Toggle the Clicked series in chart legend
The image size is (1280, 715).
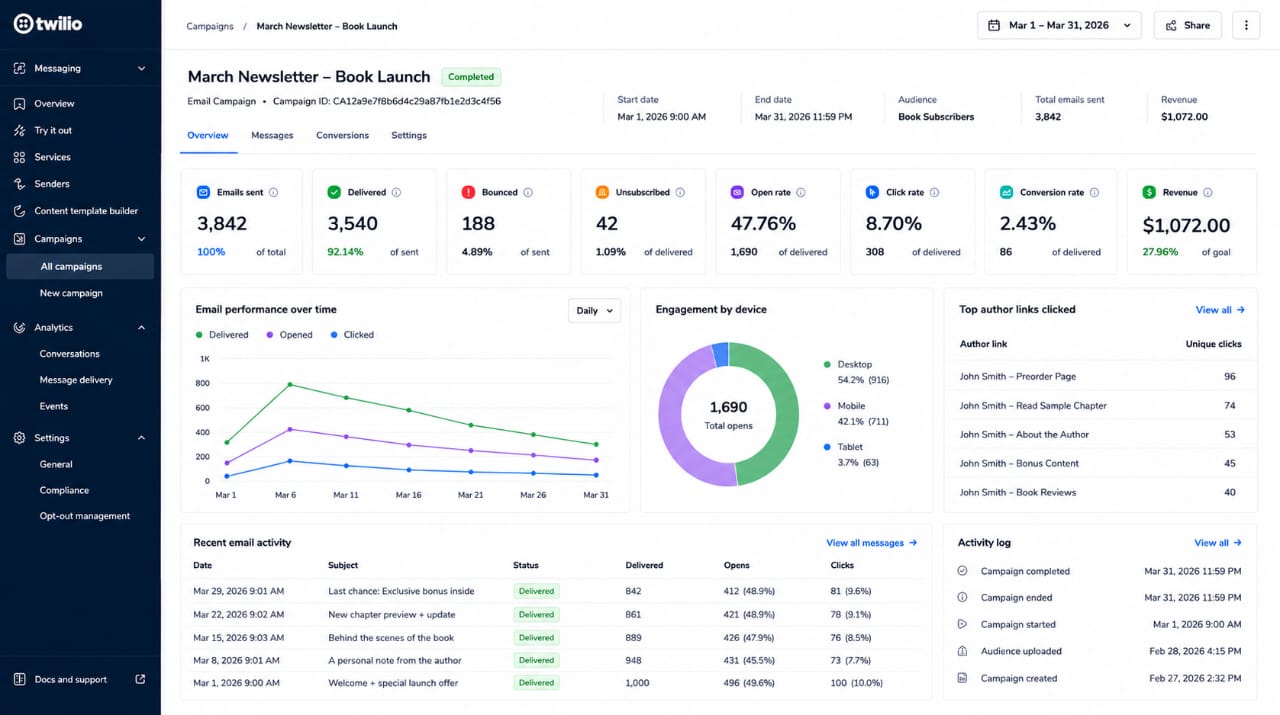[x=352, y=335]
